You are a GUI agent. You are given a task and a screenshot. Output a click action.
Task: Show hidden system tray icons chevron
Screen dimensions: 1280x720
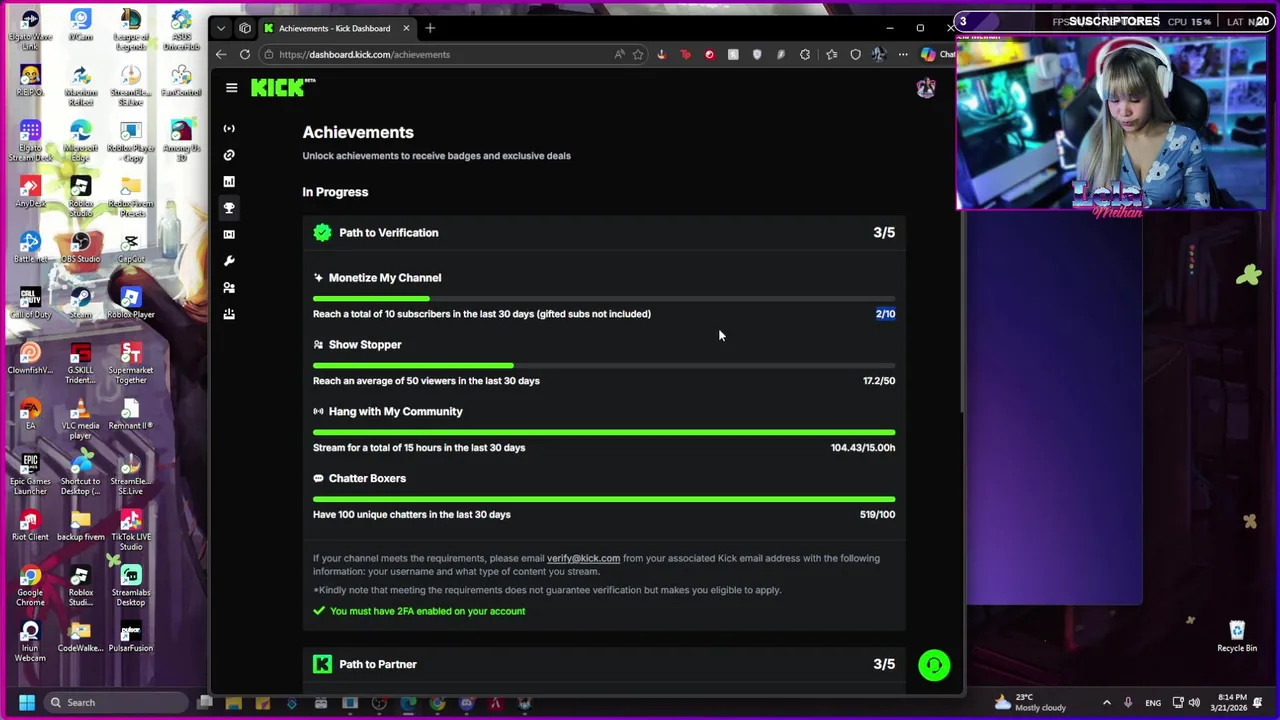[x=1106, y=702]
